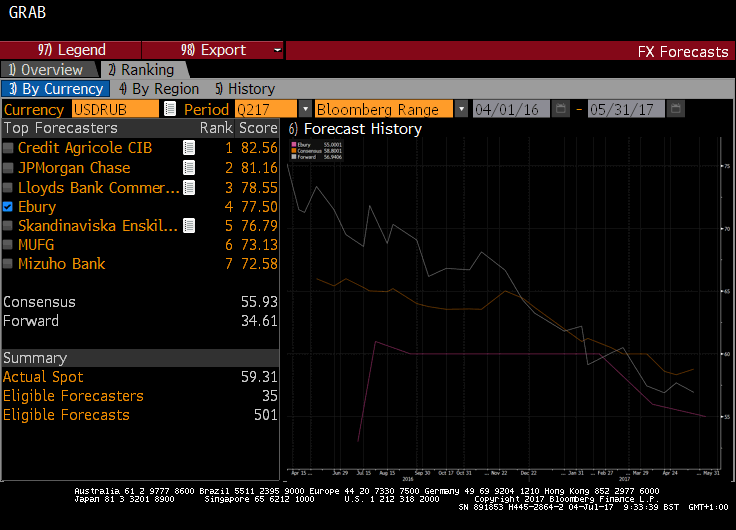Open Credit Agricole CIB forecaster name

[85, 148]
